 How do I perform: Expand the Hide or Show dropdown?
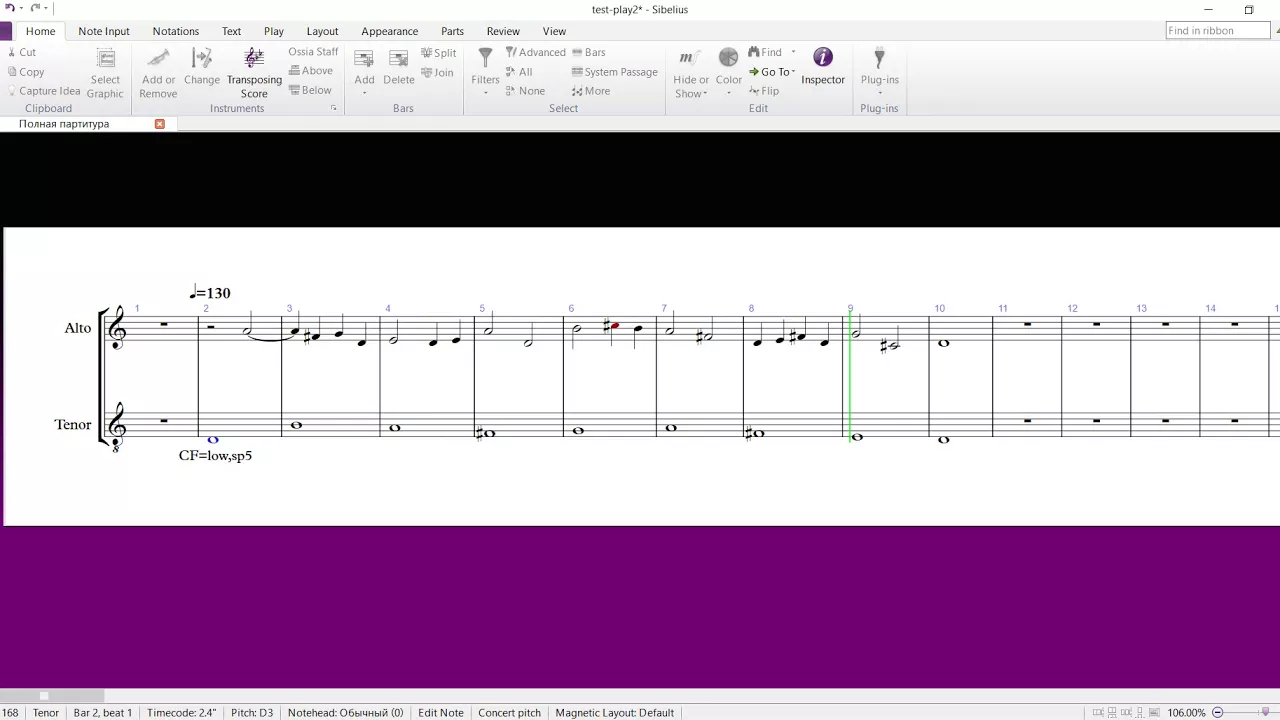tap(705, 94)
